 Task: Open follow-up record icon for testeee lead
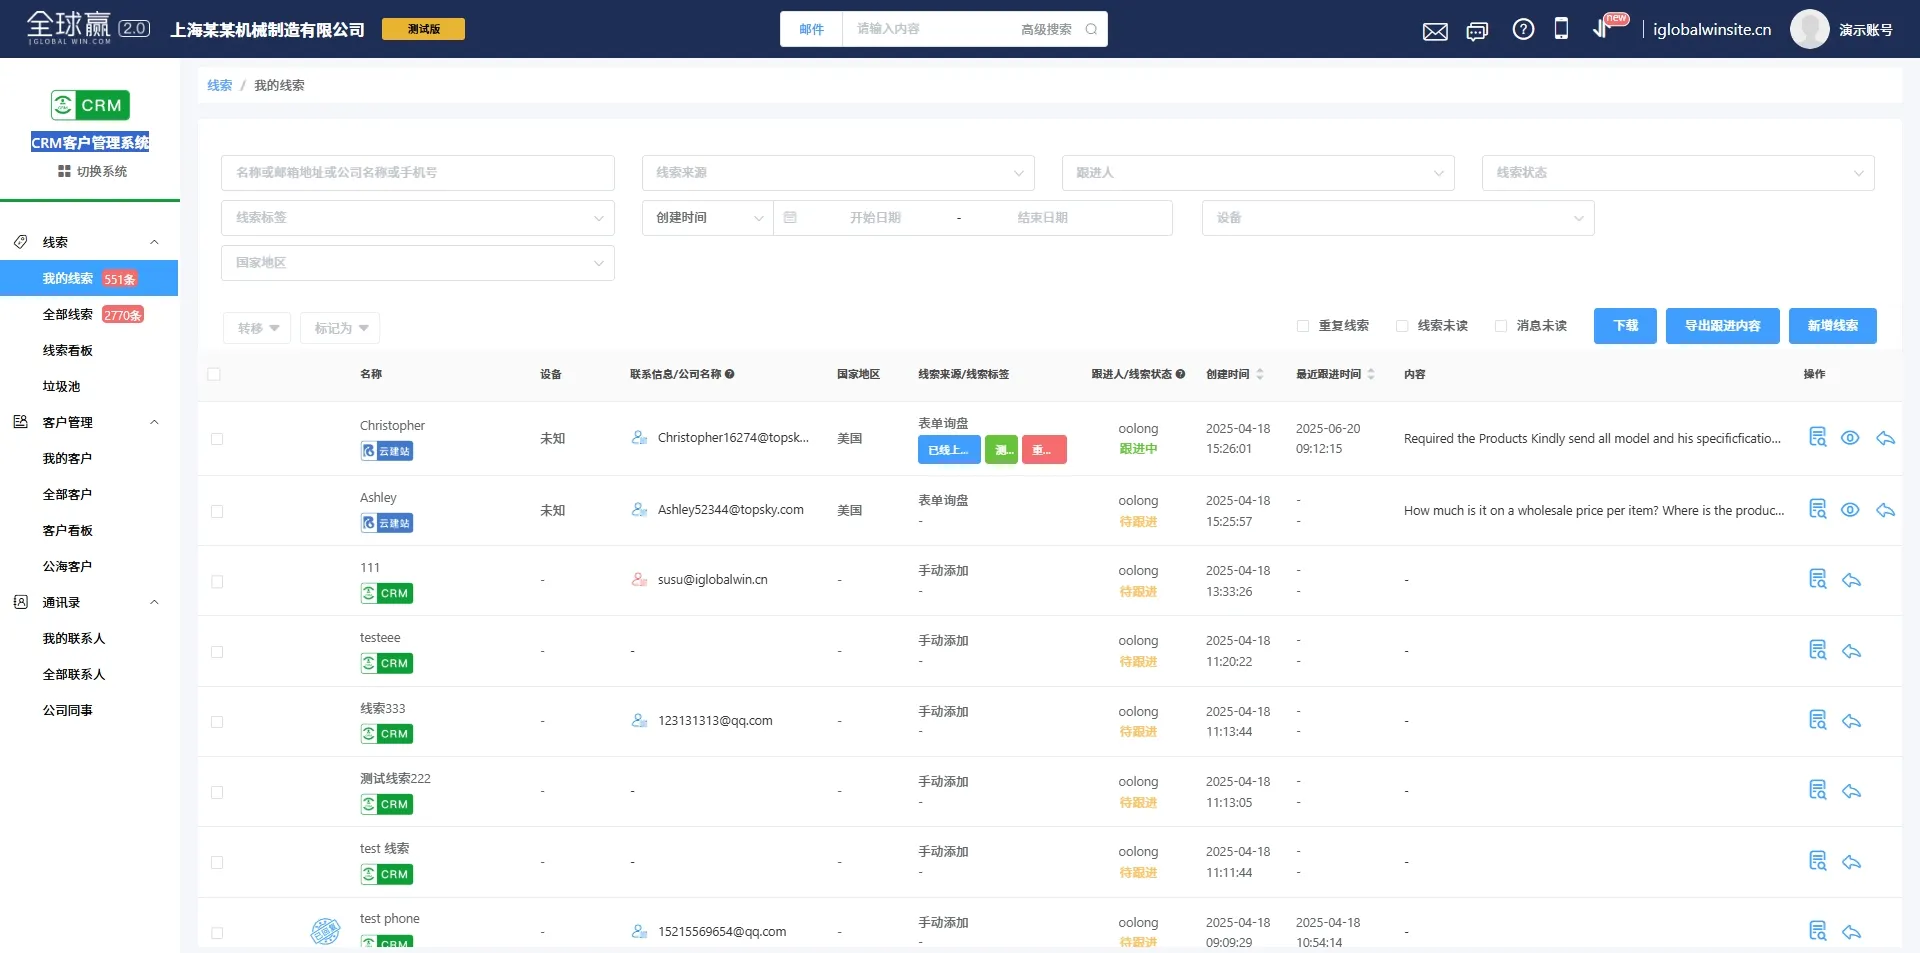pos(1817,651)
